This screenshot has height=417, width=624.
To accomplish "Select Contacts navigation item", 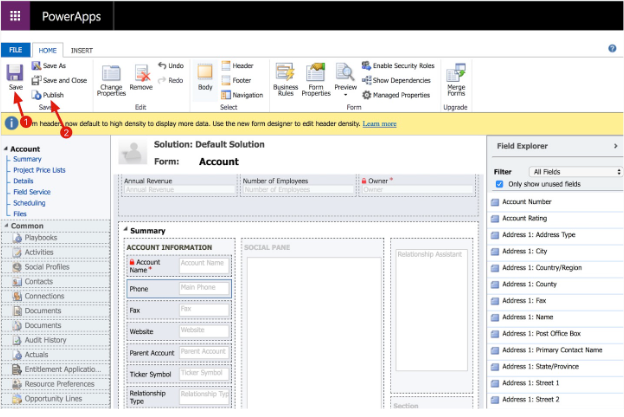I will pos(56,282).
